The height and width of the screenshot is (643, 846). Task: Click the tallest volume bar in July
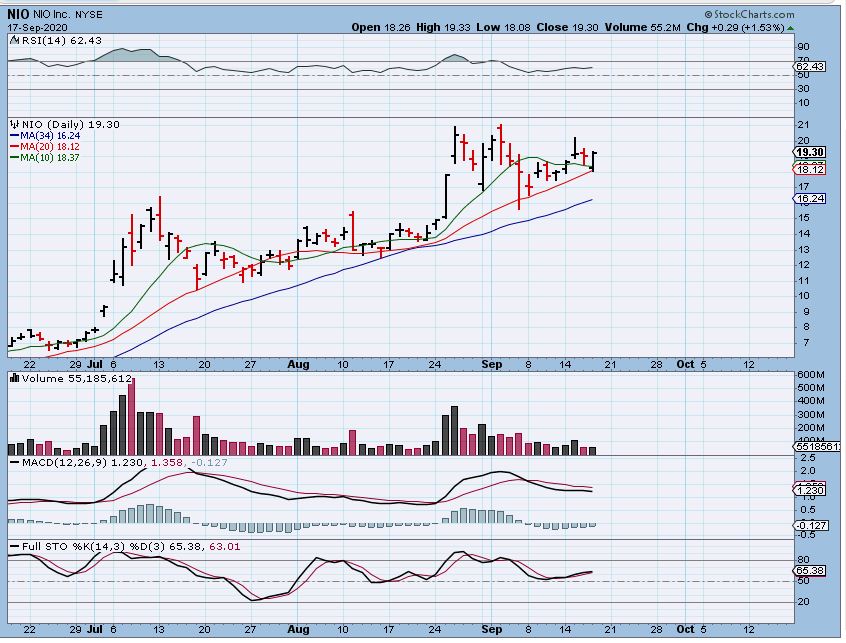click(132, 416)
